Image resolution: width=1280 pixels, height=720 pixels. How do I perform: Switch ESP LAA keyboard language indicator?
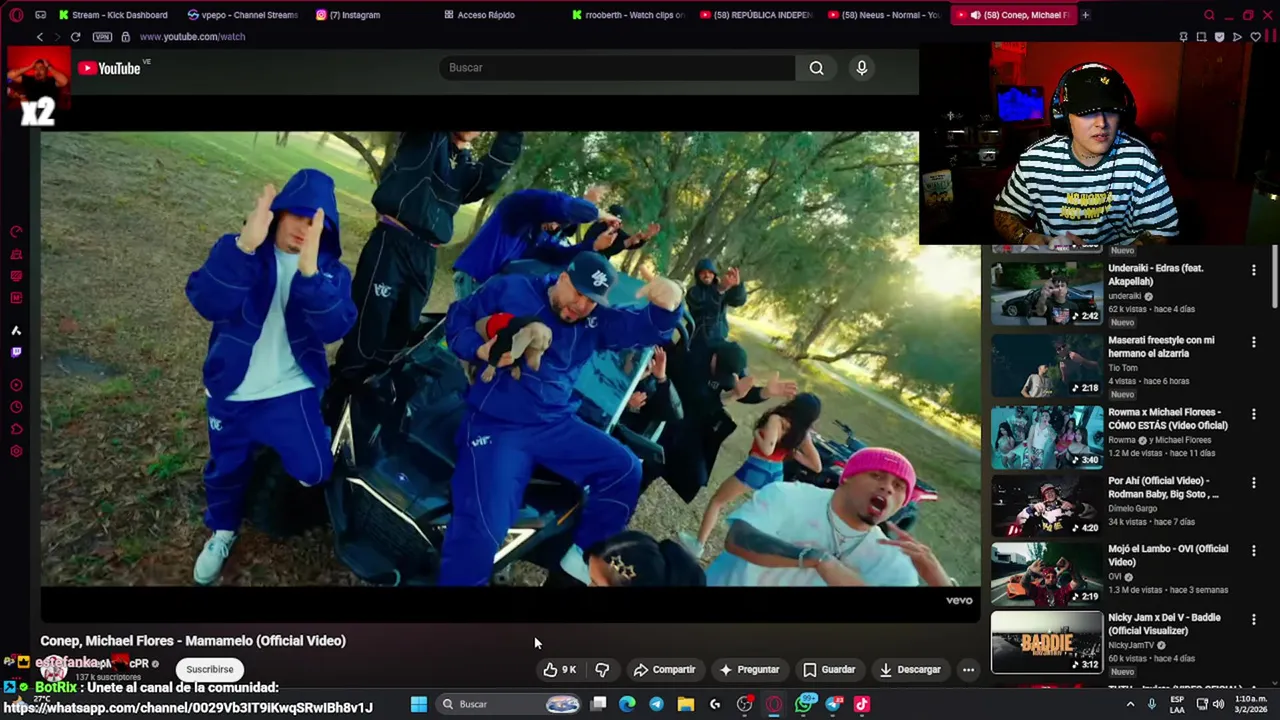click(x=1177, y=704)
